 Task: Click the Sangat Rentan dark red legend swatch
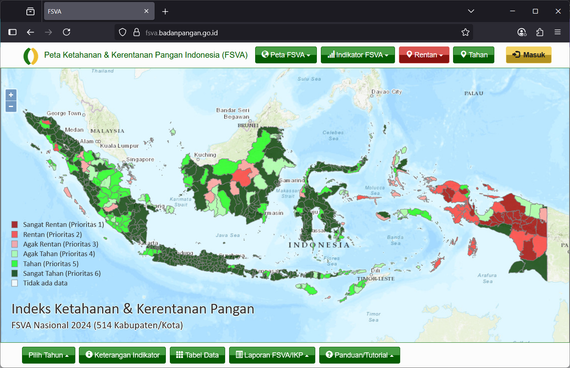point(15,225)
